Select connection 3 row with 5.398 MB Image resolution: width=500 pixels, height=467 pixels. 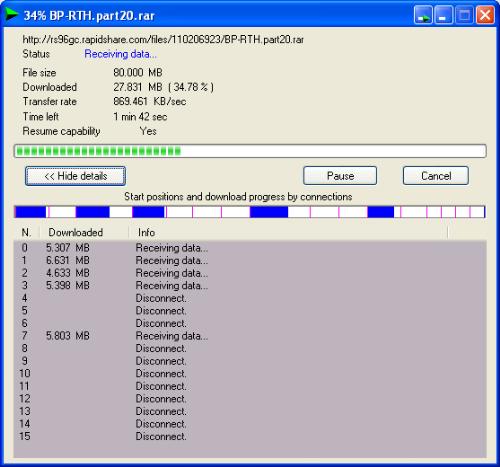(250, 285)
